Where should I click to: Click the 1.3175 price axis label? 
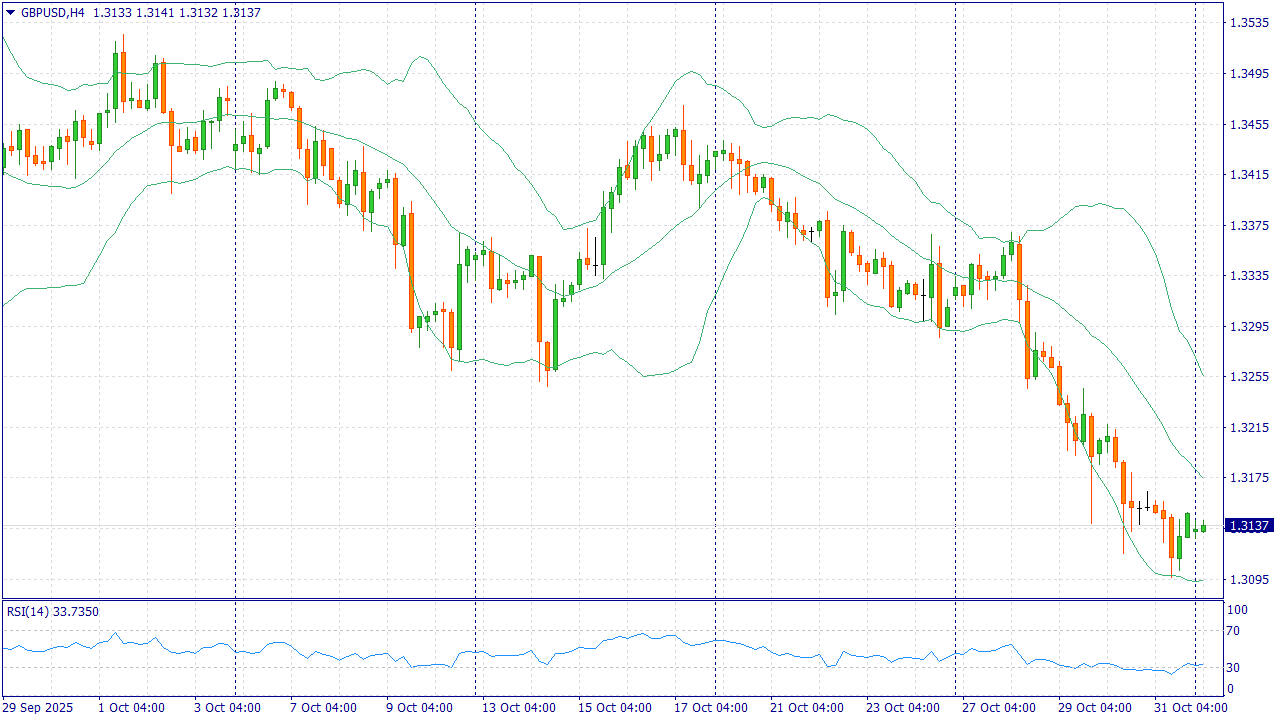[x=1250, y=478]
